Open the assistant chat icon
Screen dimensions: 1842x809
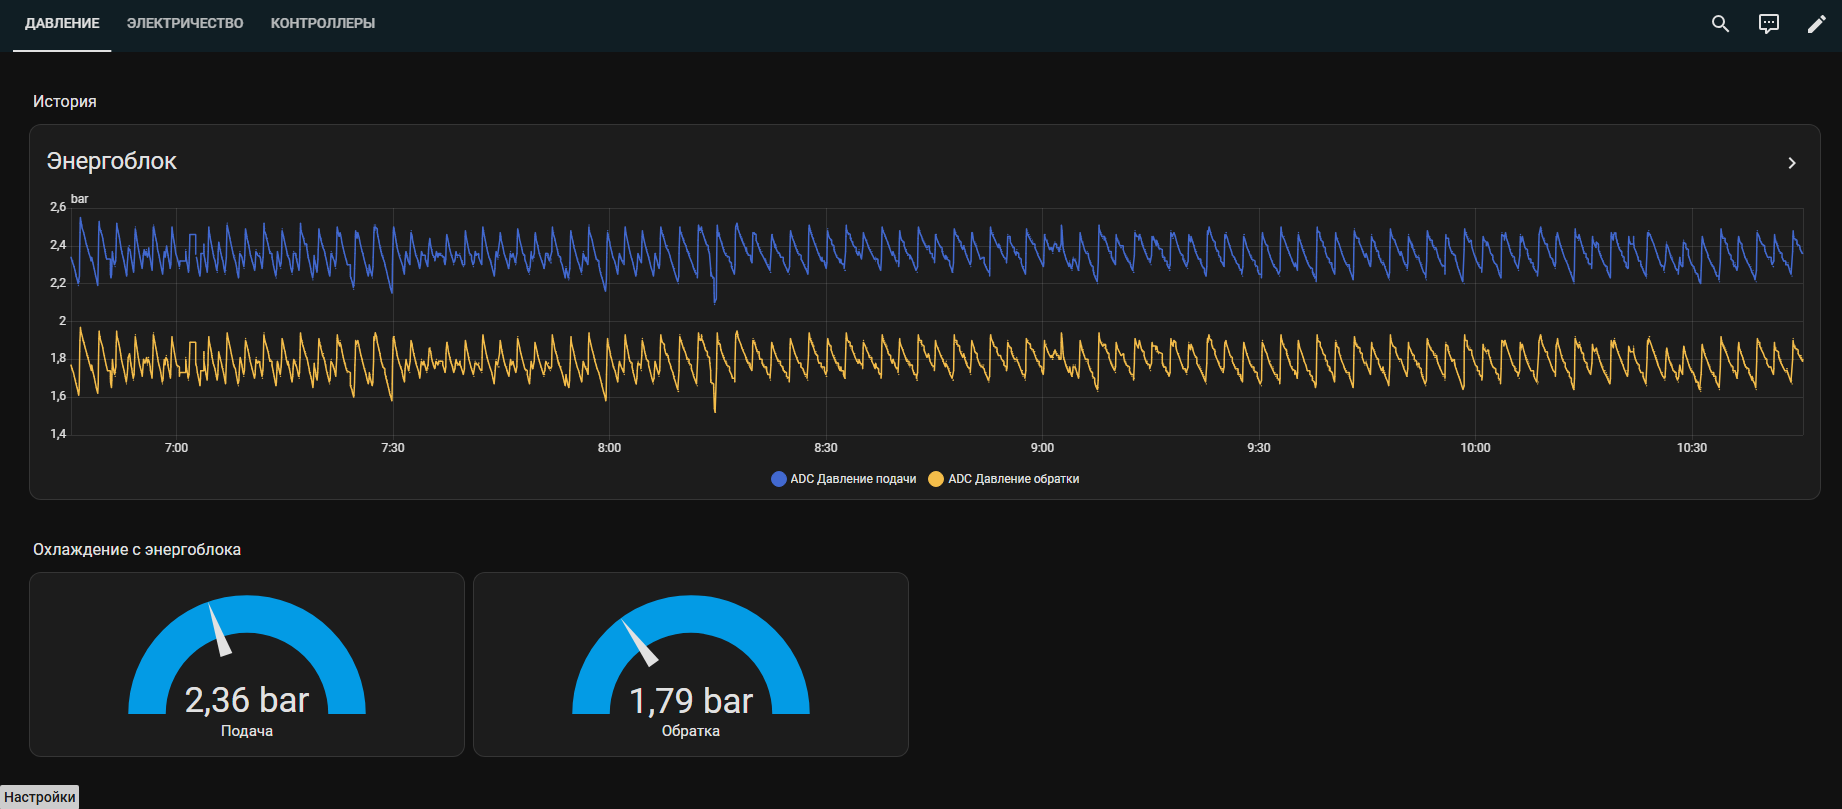1769,24
